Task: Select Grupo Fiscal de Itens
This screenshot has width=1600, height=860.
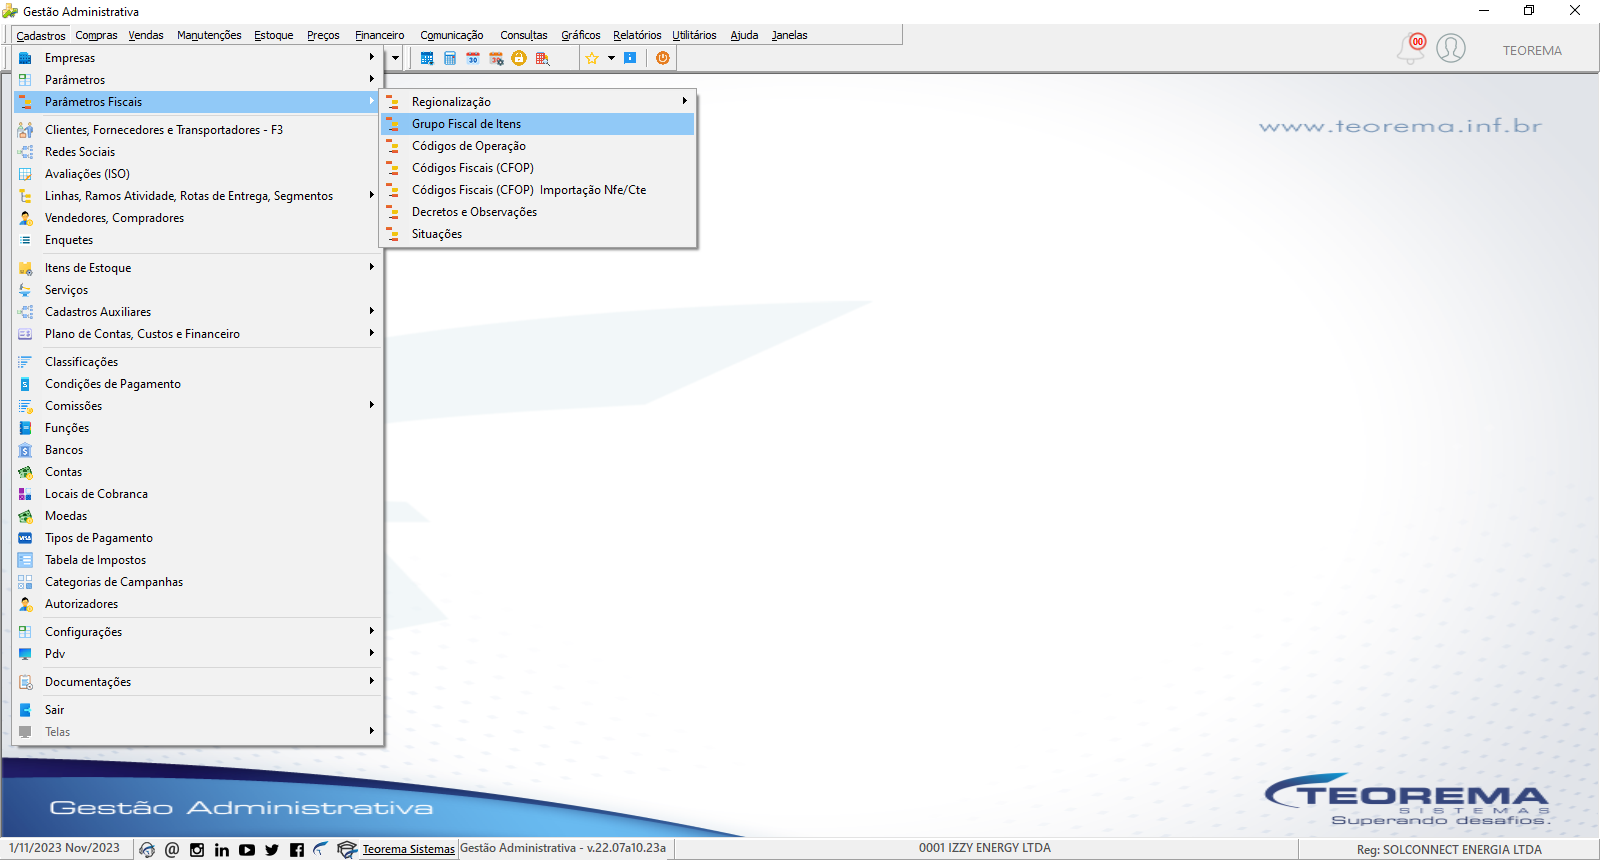Action: tap(538, 124)
